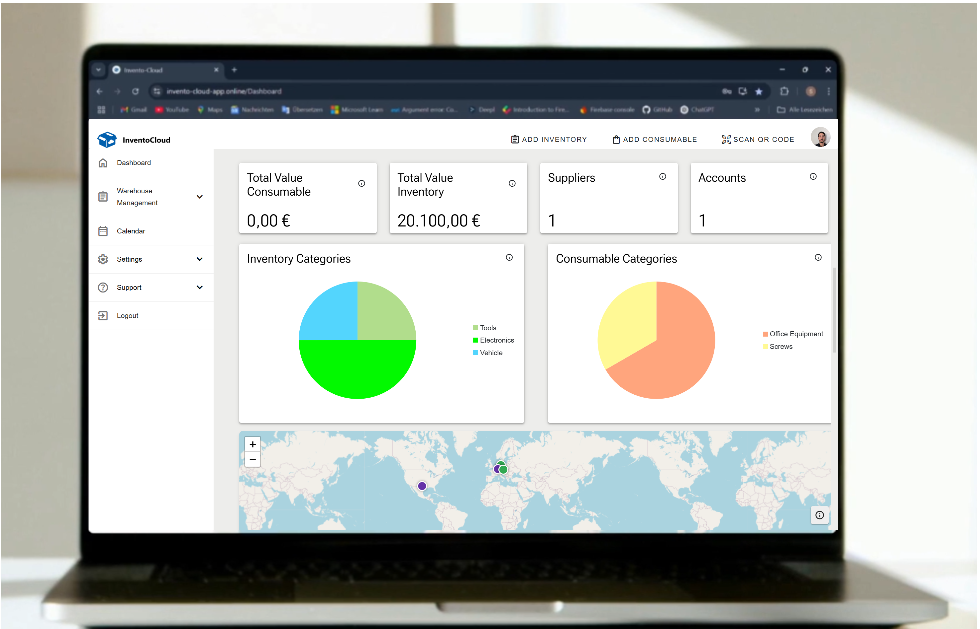The height and width of the screenshot is (629, 980).
Task: Expand the Settings chevron
Action: coord(199,259)
